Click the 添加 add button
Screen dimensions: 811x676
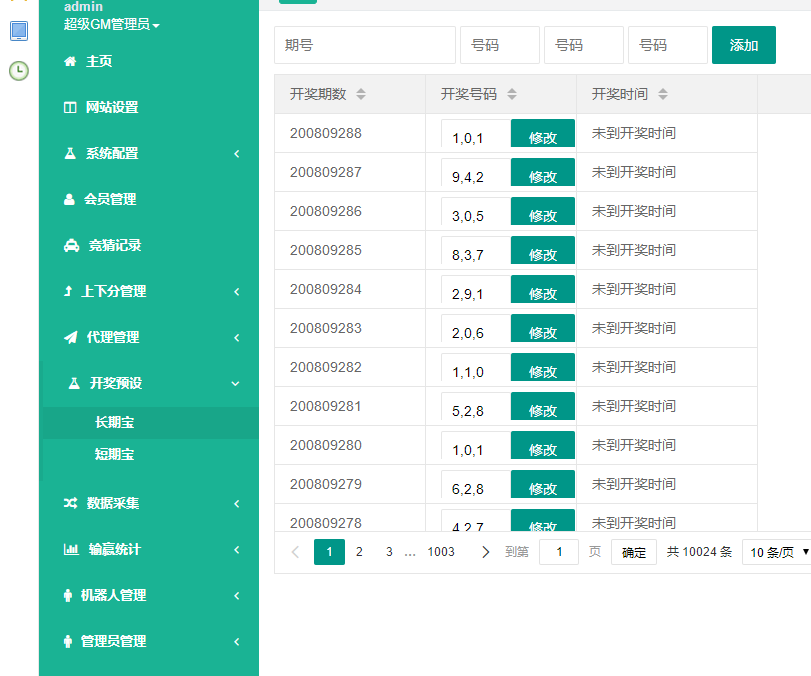pyautogui.click(x=743, y=44)
